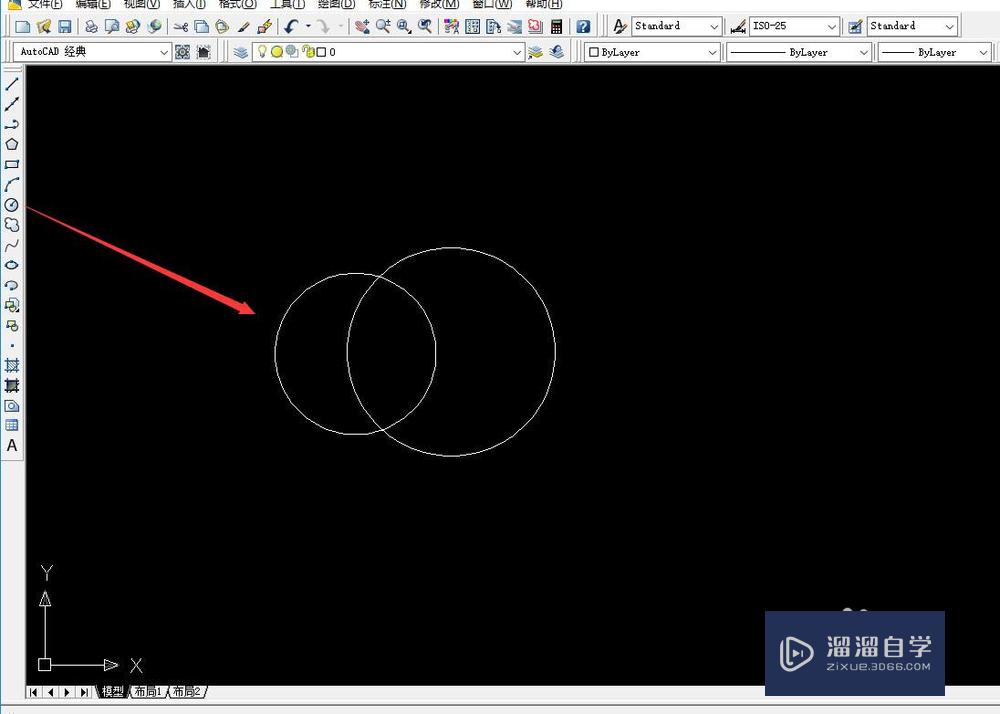The image size is (1000, 714).
Task: Select the Spline drawing tool
Action: 12,245
